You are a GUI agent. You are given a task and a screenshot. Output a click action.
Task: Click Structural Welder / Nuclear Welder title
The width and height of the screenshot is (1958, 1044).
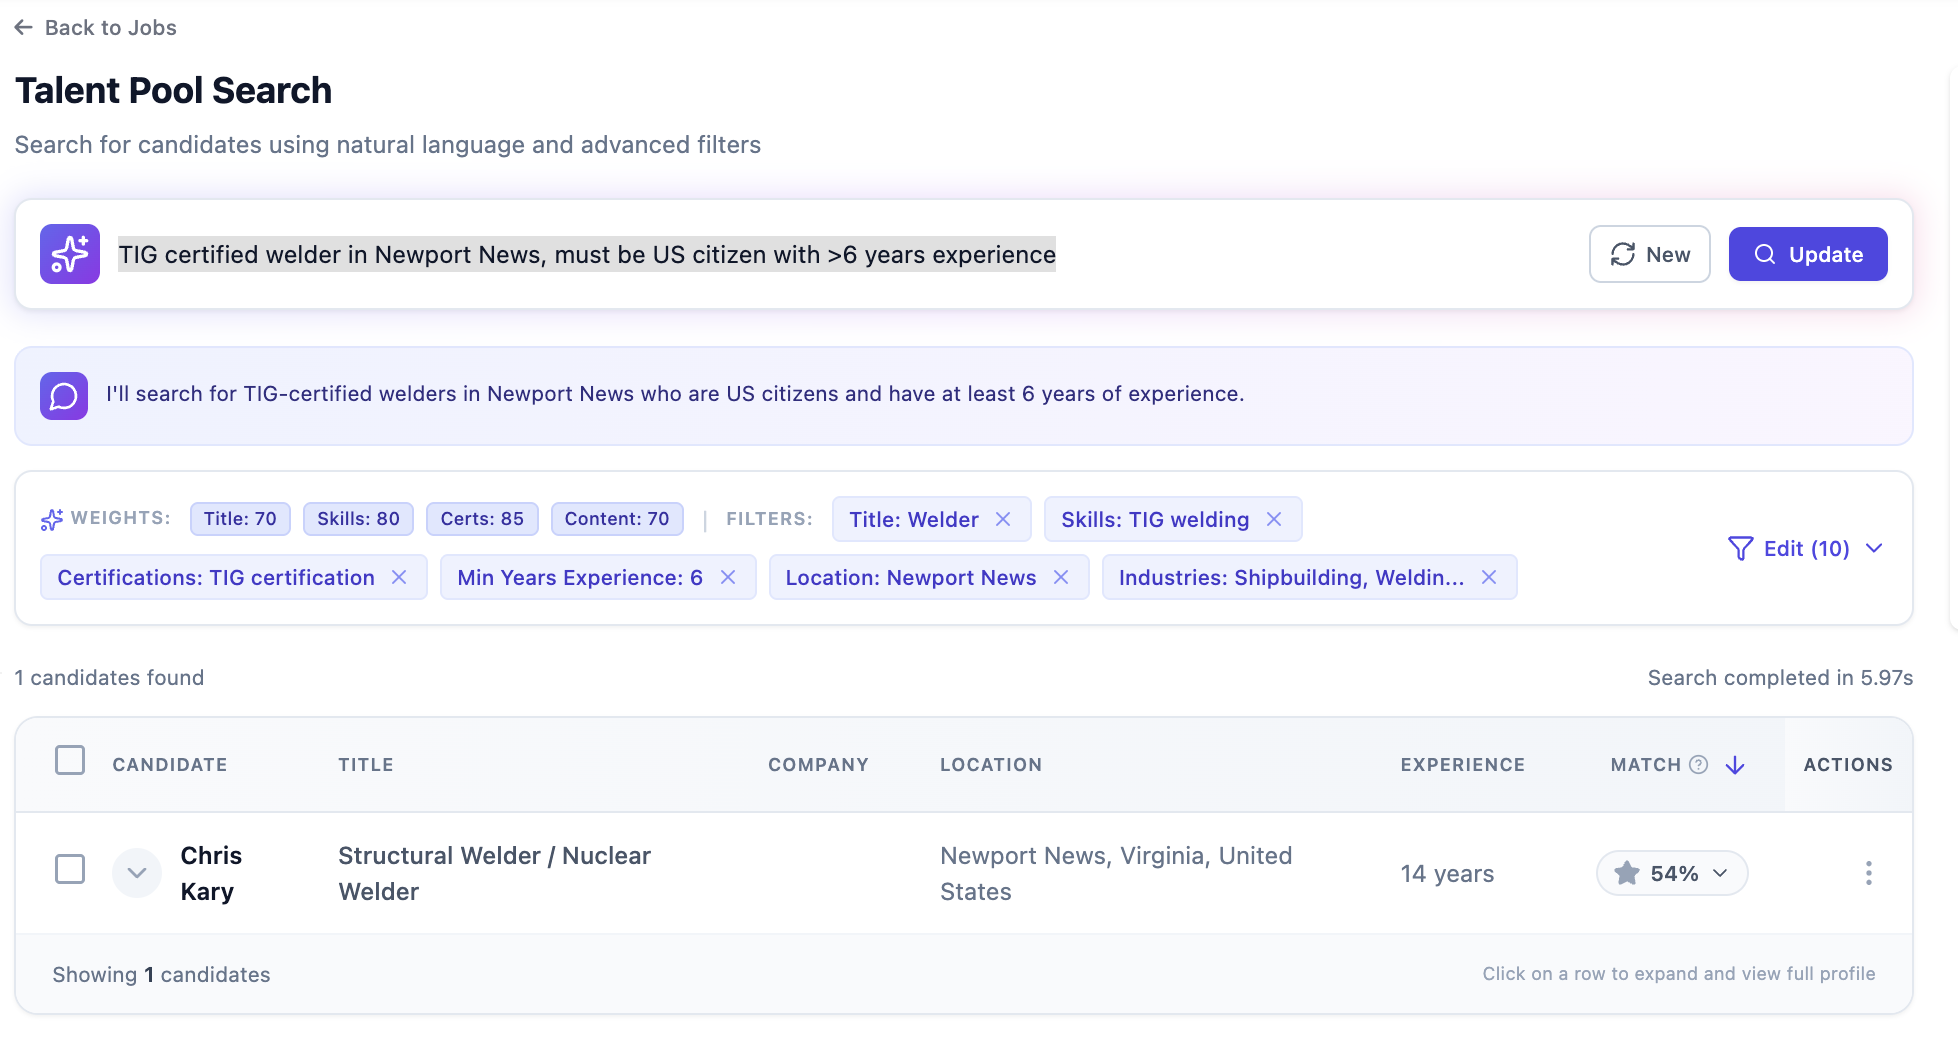click(x=494, y=873)
